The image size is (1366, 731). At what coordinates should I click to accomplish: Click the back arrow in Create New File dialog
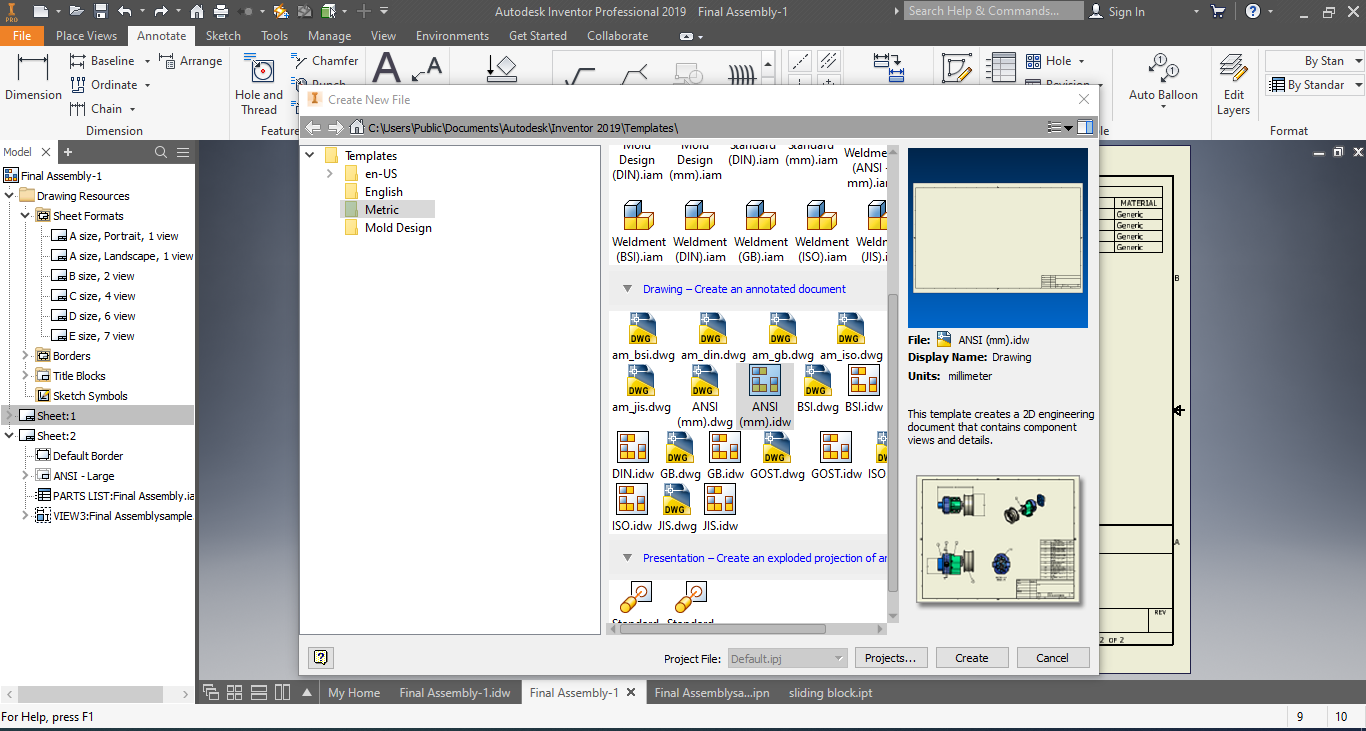pos(312,127)
